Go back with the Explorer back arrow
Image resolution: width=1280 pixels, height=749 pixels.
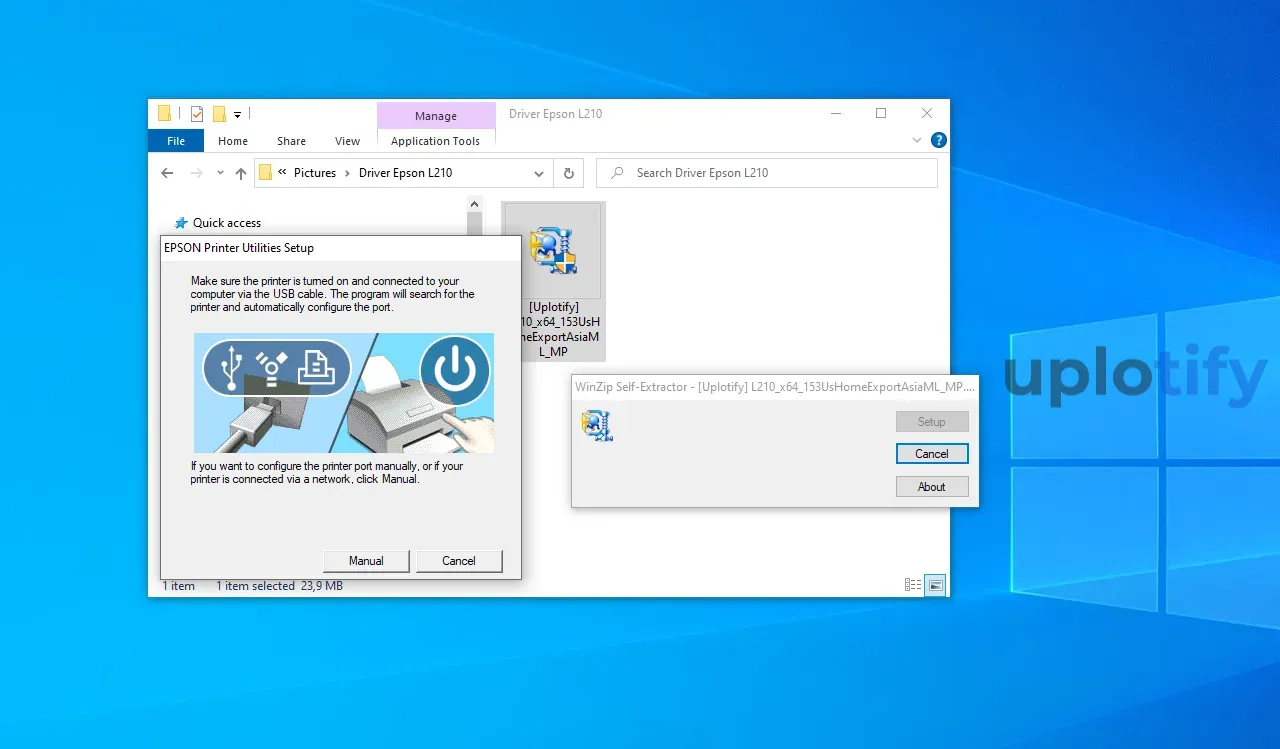167,173
